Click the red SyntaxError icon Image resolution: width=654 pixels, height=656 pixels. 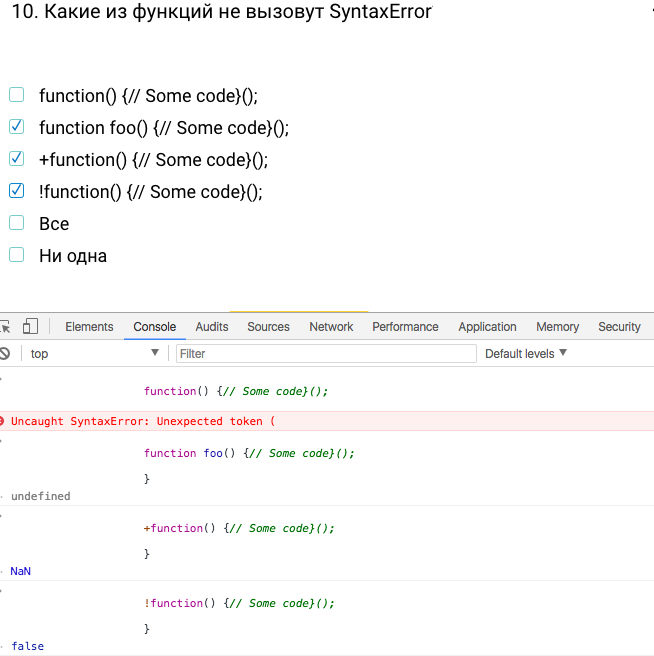point(2,421)
